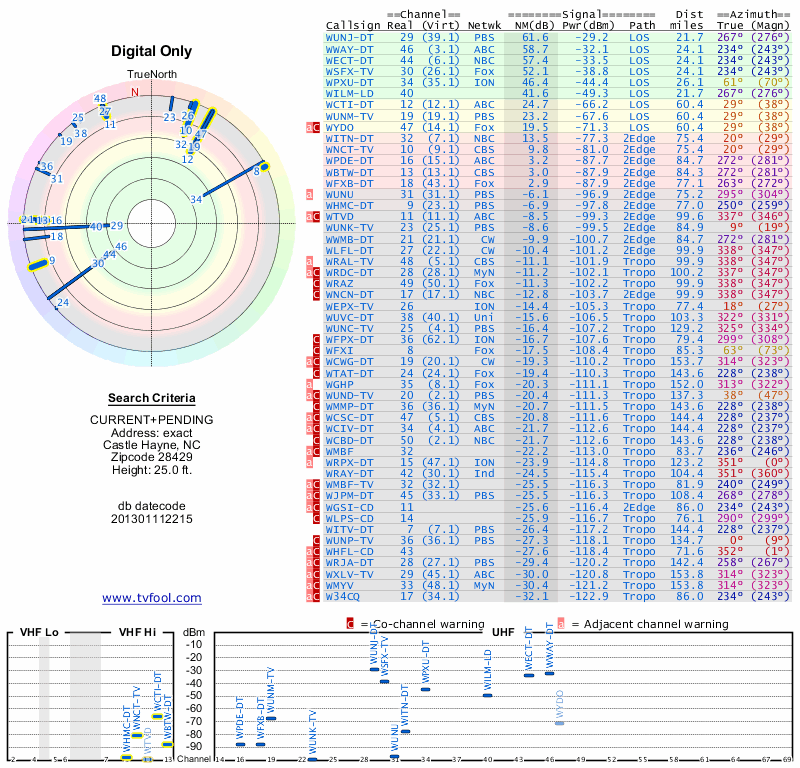
Task: Select the WTVD callsign in the table
Action: tap(339, 217)
